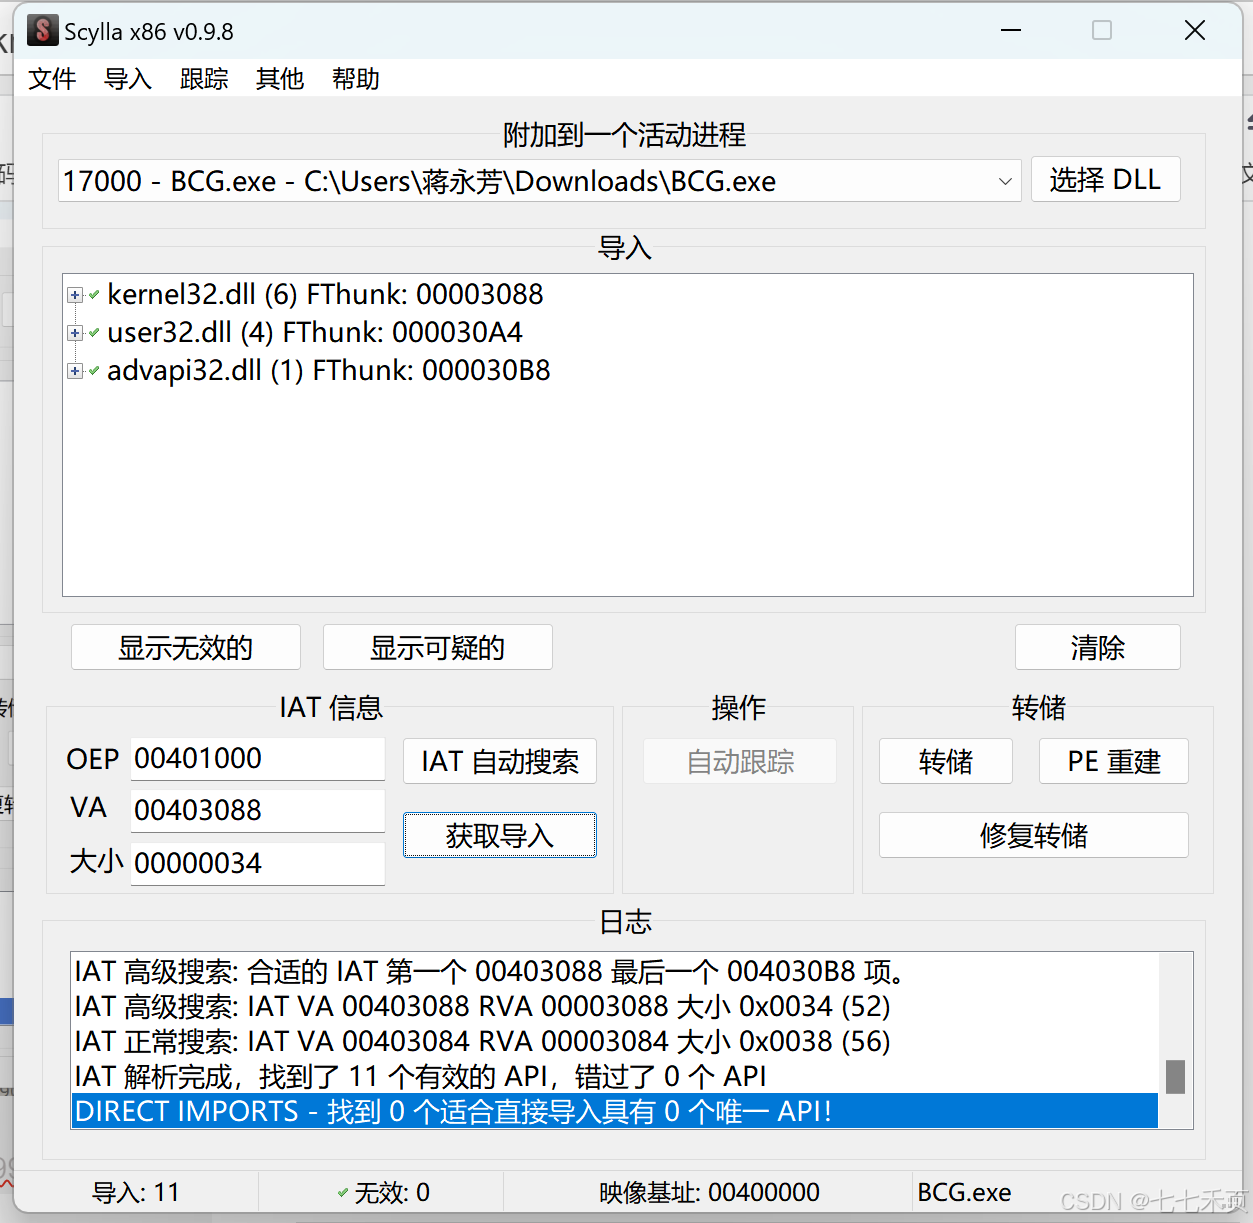Click status bar entry 导入: 11
Screen dimensions: 1253x1223
tap(136, 1192)
